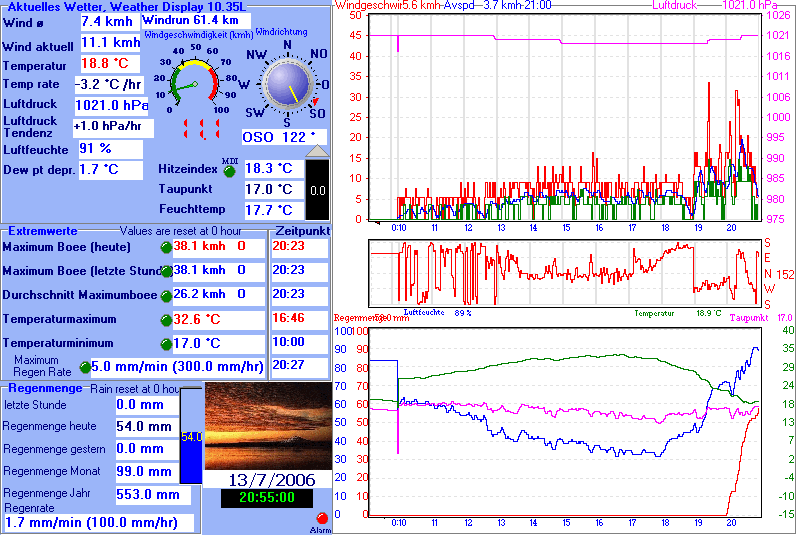
Task: Click green LED beside Maximum Regen Rate
Action: (x=85, y=367)
